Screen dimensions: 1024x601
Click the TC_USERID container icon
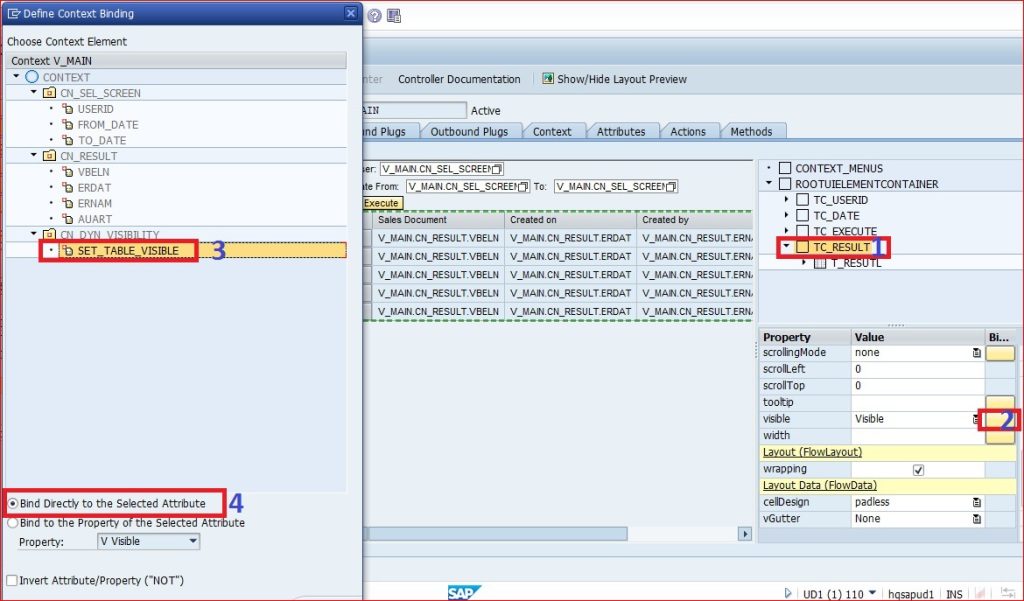click(803, 200)
